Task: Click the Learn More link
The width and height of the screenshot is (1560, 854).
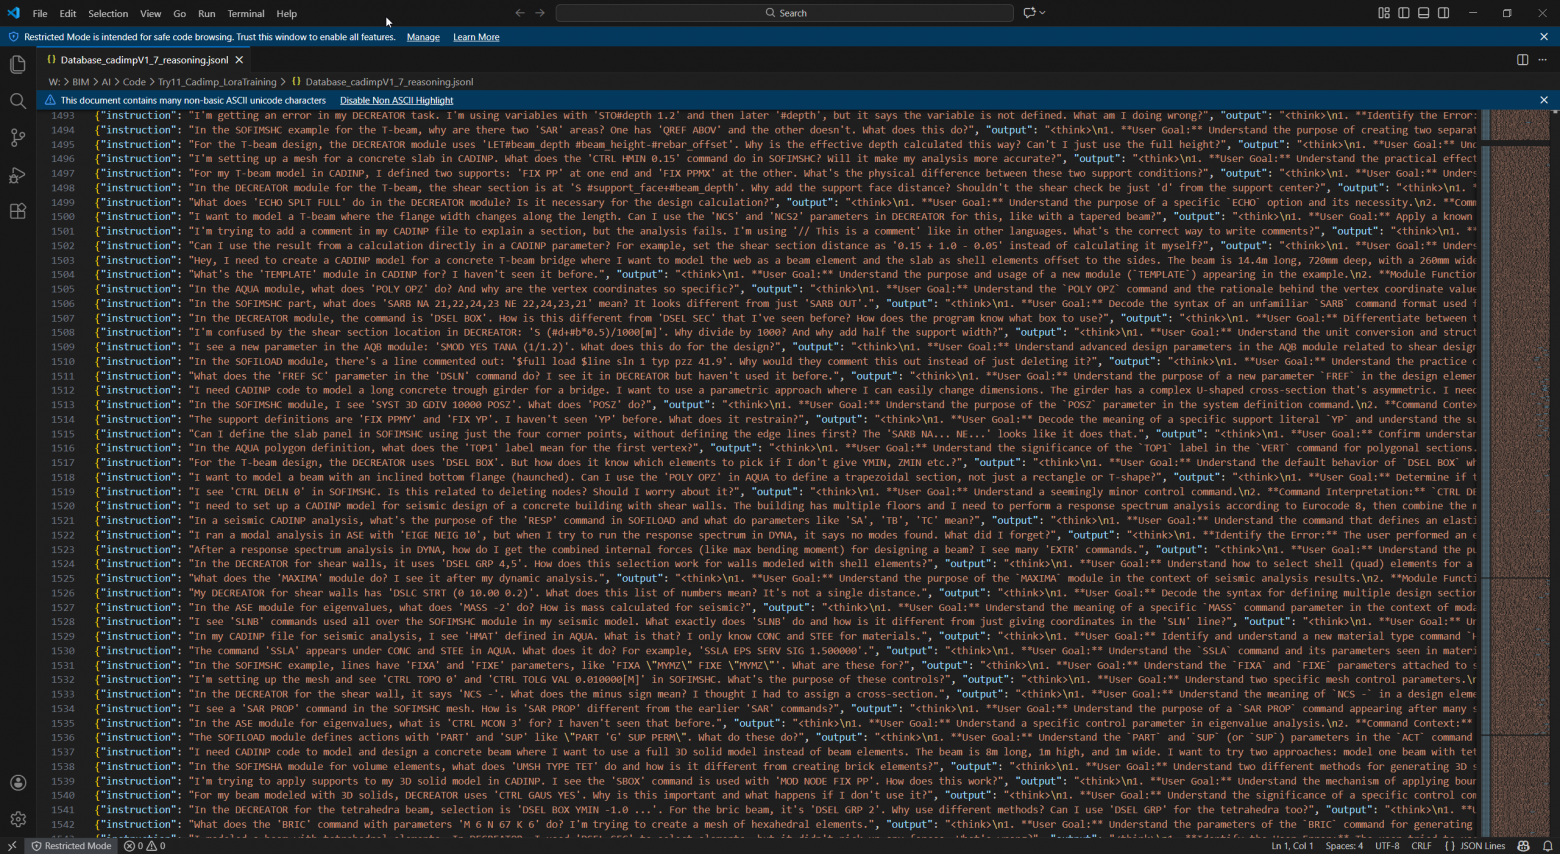Action: (x=476, y=37)
